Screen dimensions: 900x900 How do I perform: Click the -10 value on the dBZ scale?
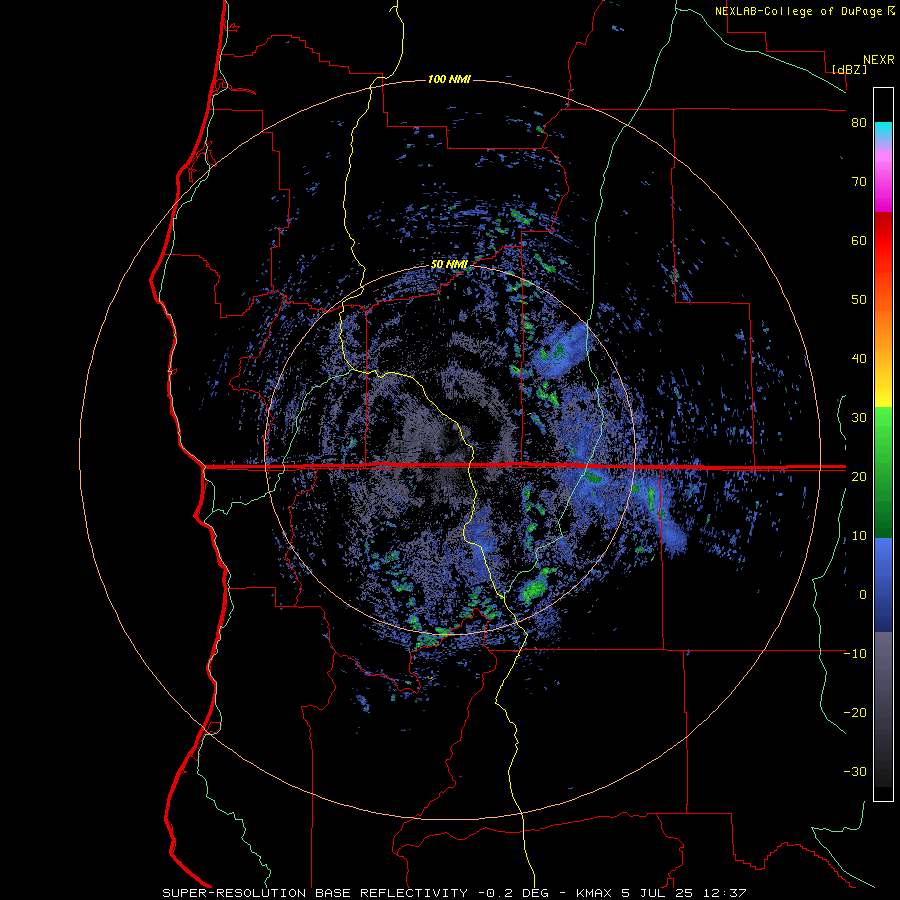[855, 654]
